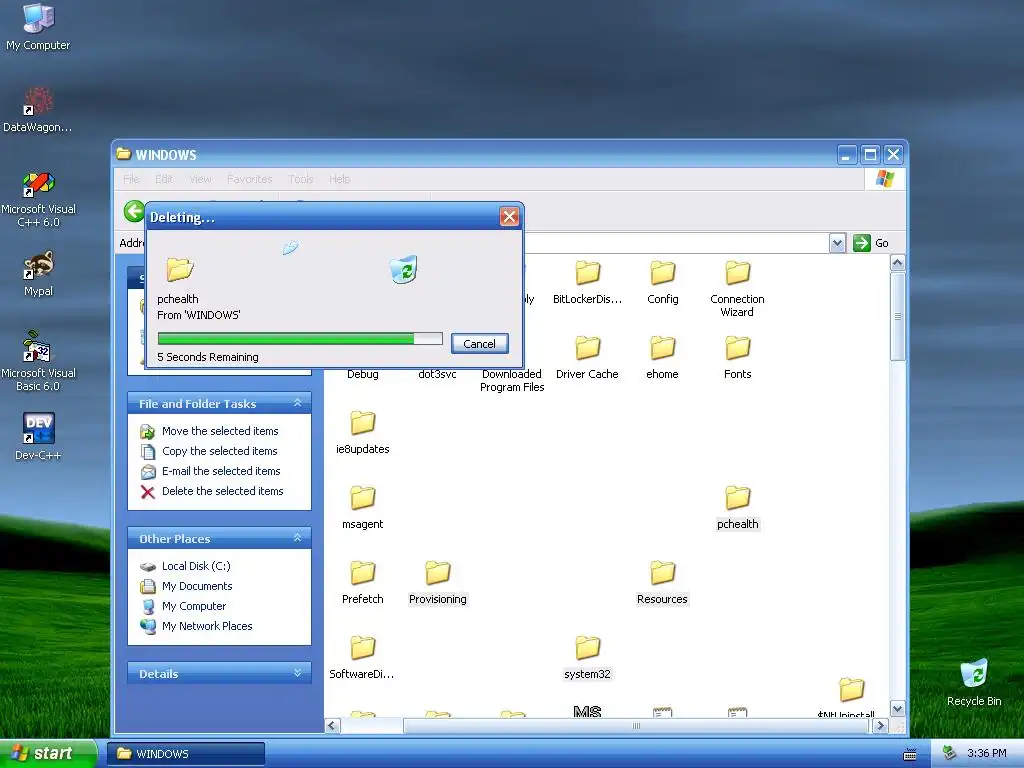Click the Downloaded Program Files label
The height and width of the screenshot is (768, 1024).
(512, 381)
